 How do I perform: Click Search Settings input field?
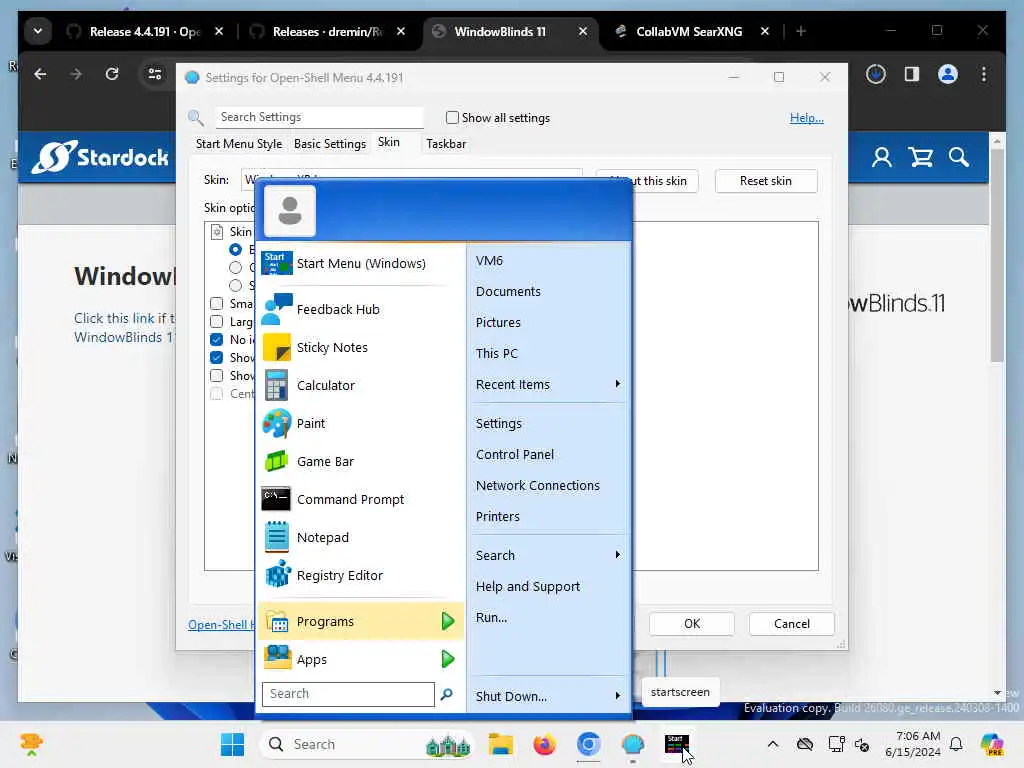pyautogui.click(x=319, y=117)
